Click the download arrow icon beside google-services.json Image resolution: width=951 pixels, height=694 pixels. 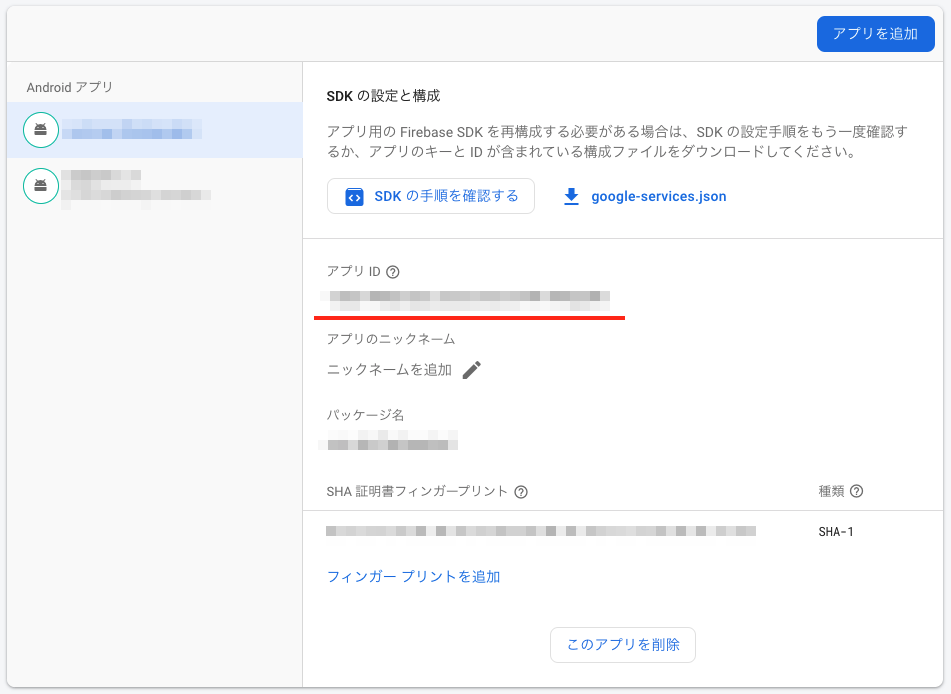[571, 197]
